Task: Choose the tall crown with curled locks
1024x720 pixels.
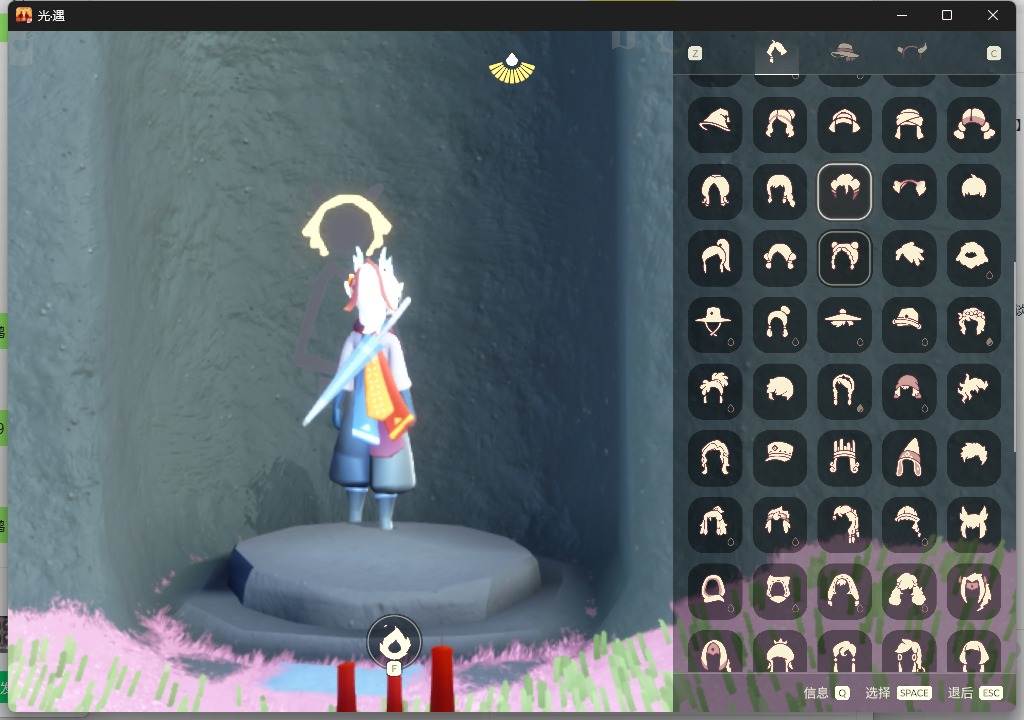Action: (x=844, y=458)
